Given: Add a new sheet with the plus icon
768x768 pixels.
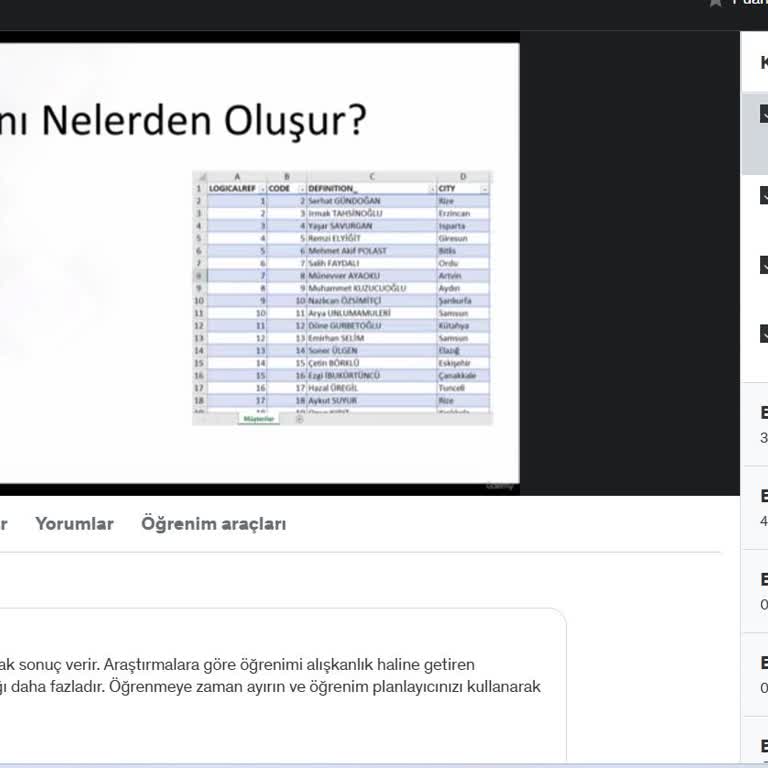Looking at the screenshot, I should [299, 419].
